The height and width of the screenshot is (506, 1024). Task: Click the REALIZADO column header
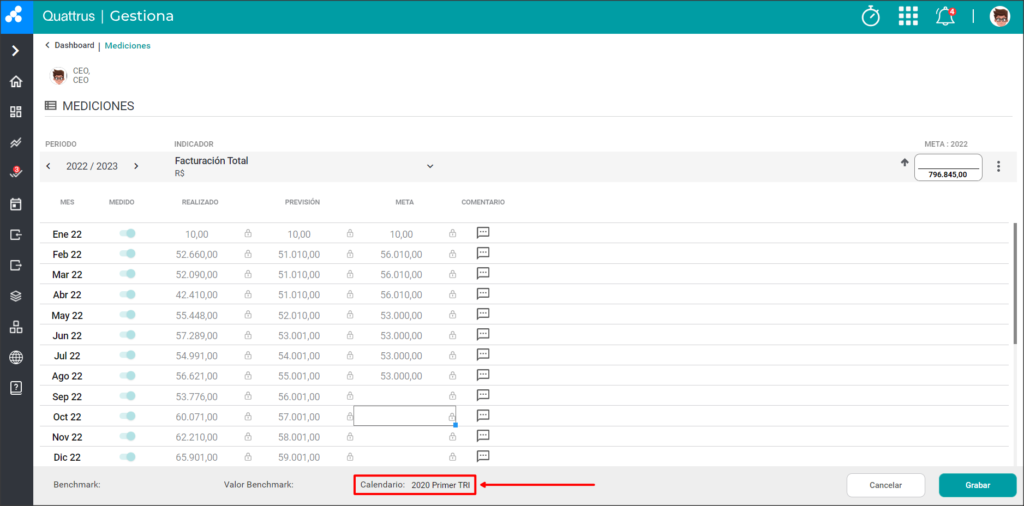[200, 202]
